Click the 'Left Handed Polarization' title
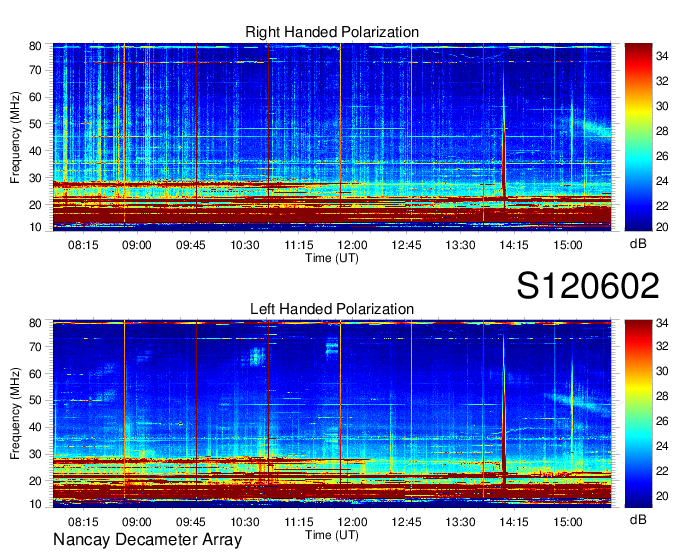 point(332,309)
